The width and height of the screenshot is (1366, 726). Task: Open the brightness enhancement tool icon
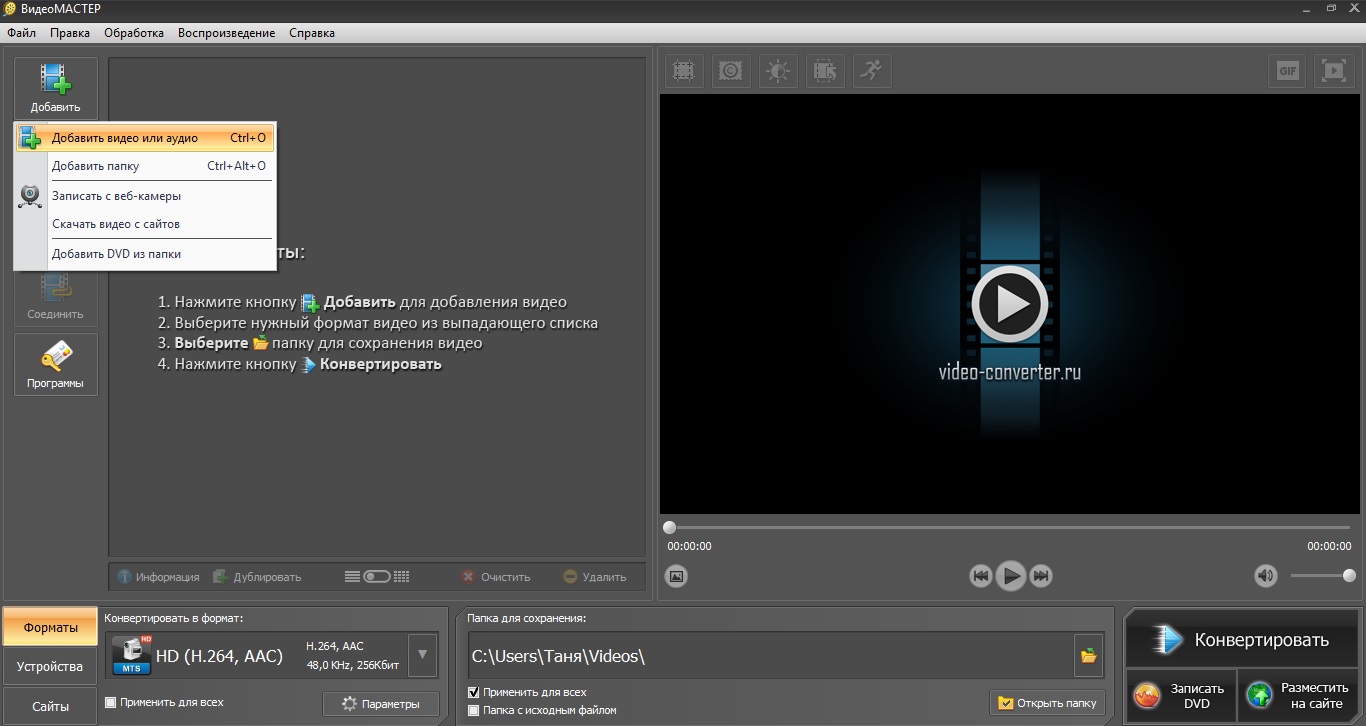coord(778,71)
